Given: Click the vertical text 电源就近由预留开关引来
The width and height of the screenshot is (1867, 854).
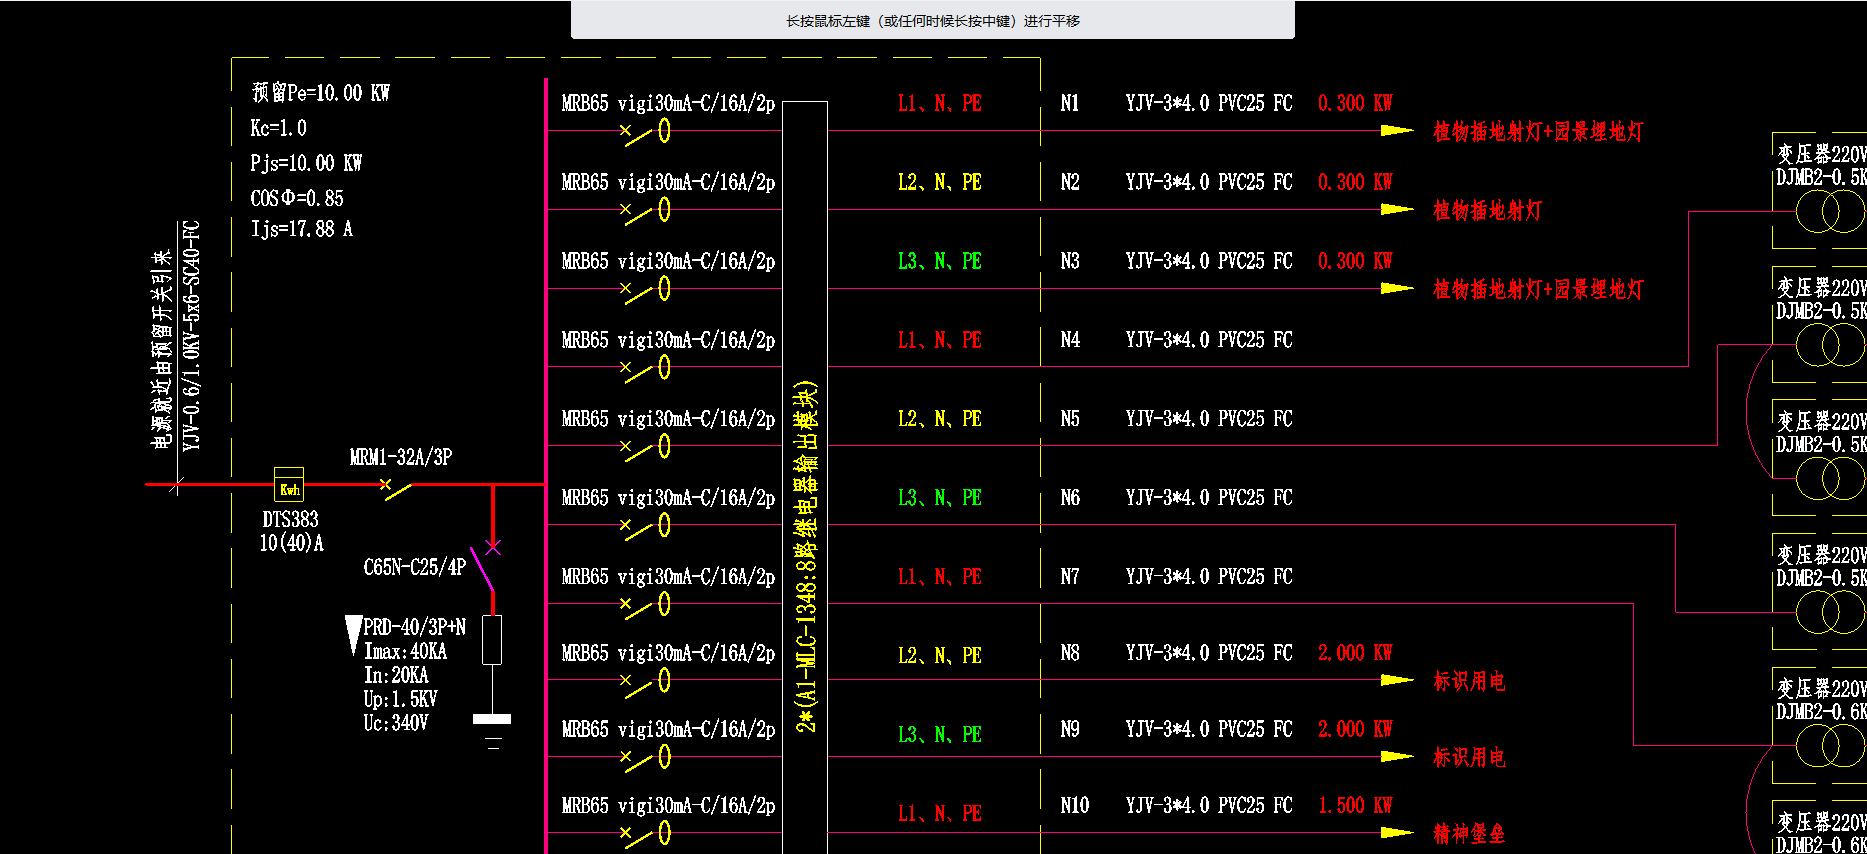Looking at the screenshot, I should pyautogui.click(x=162, y=349).
